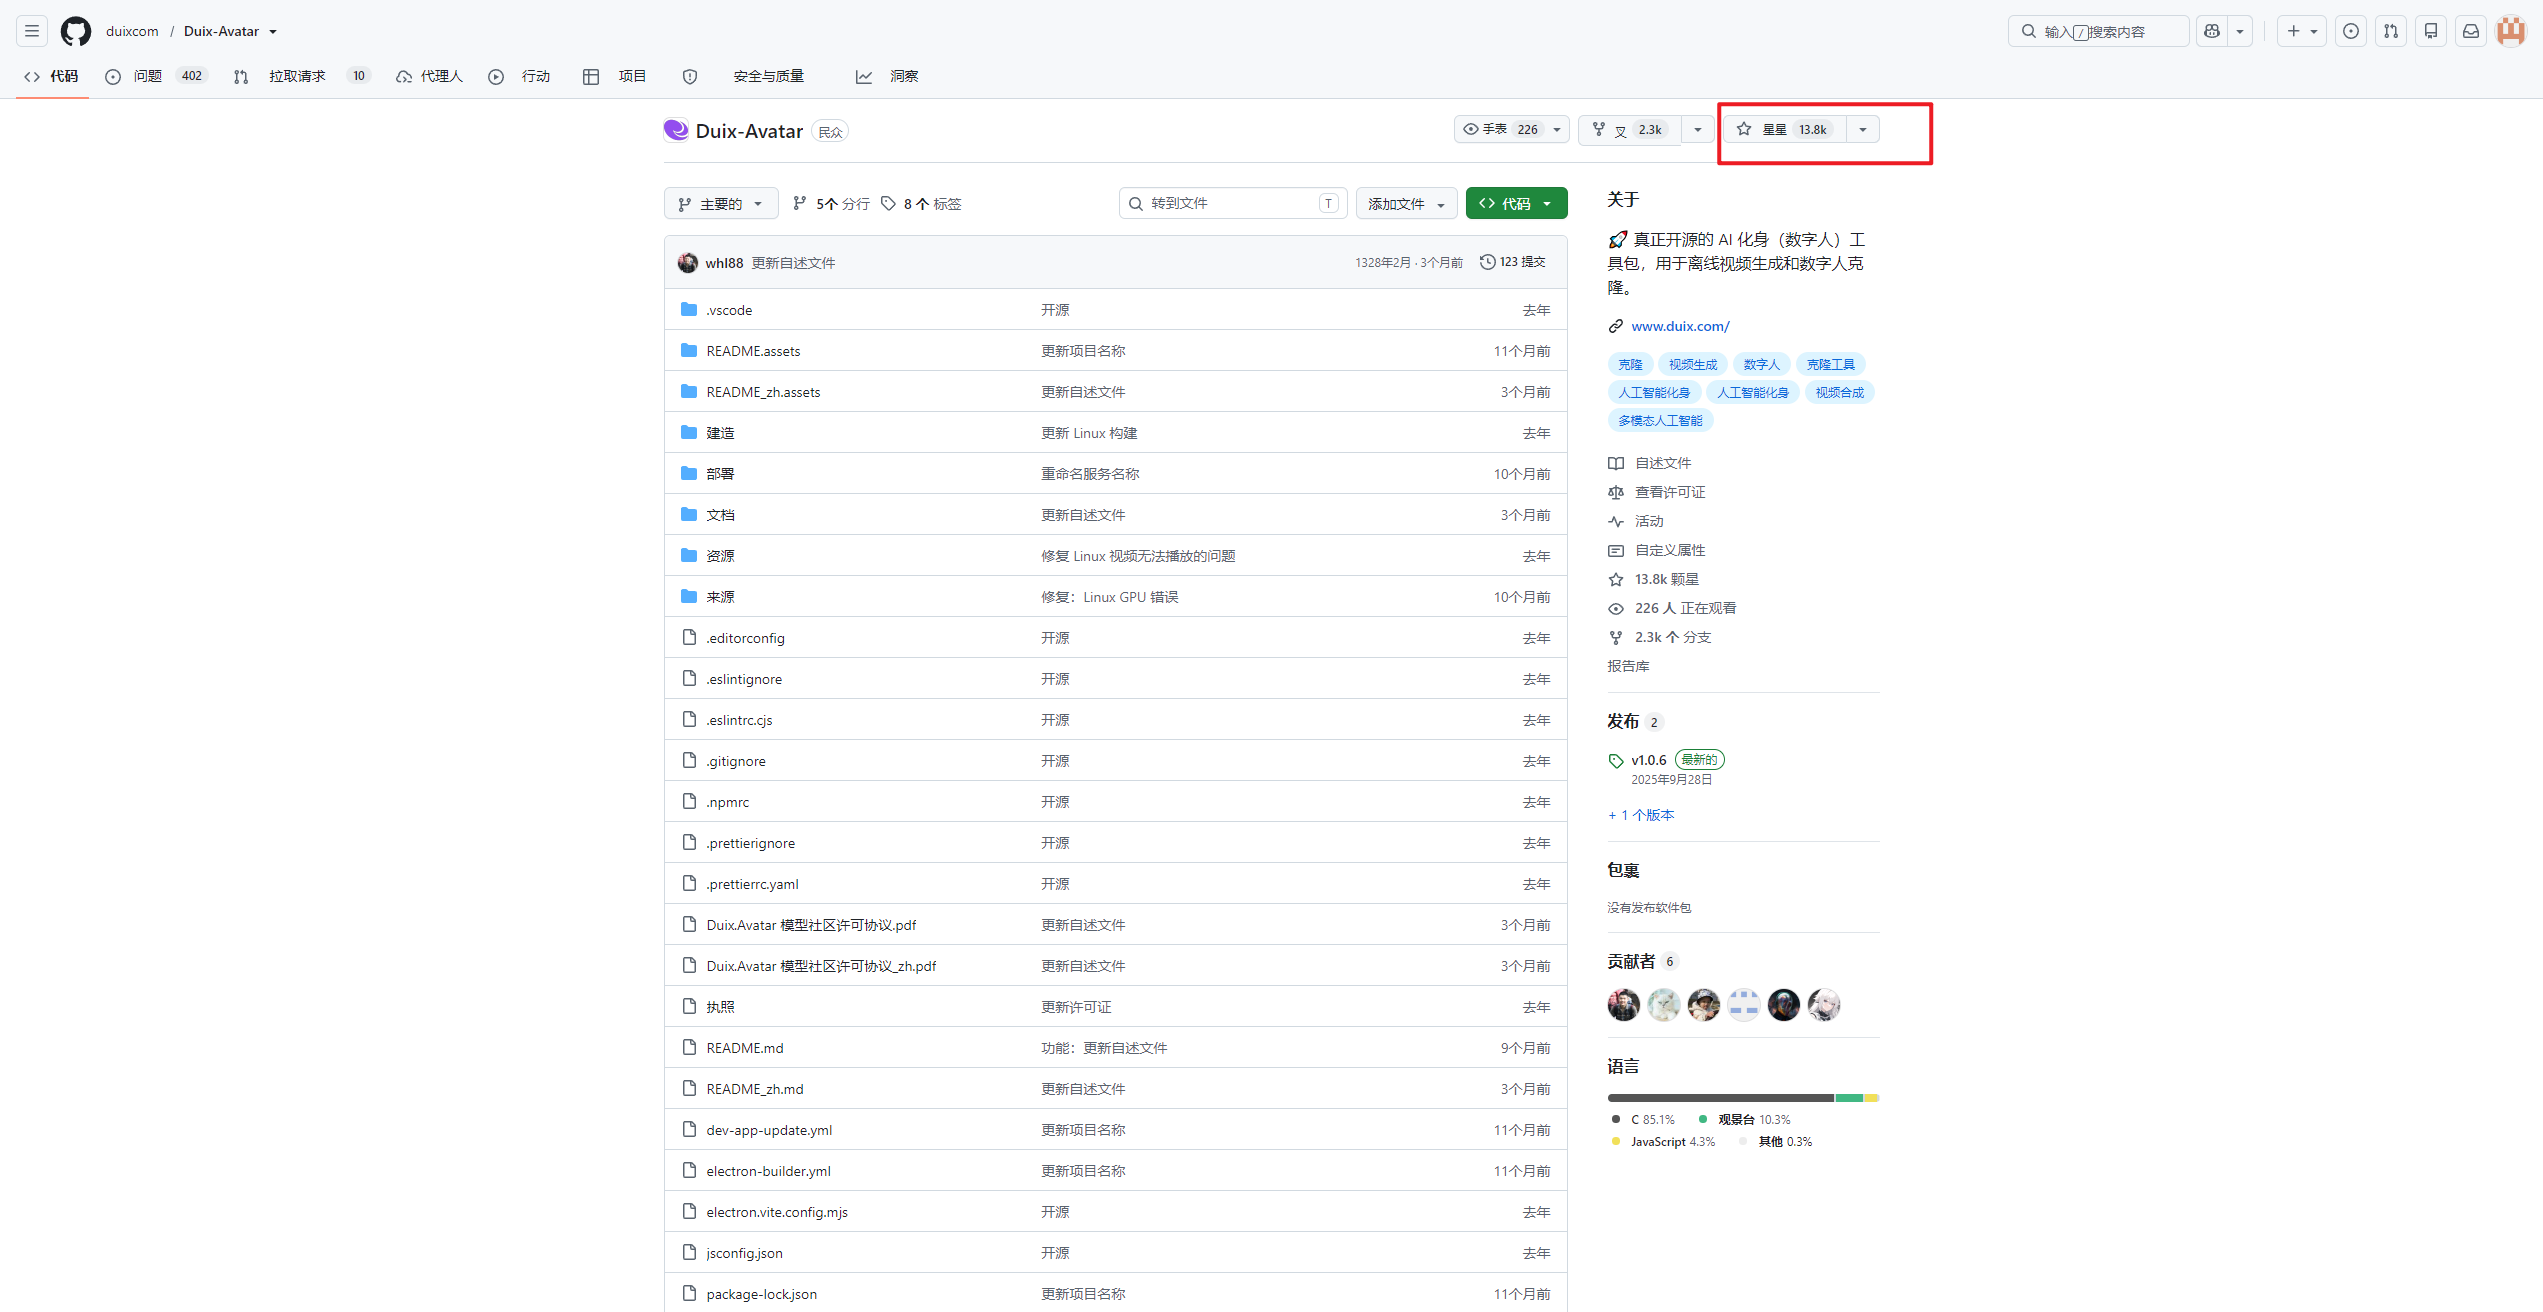Expand the create new plus dropdown

(x=2302, y=31)
